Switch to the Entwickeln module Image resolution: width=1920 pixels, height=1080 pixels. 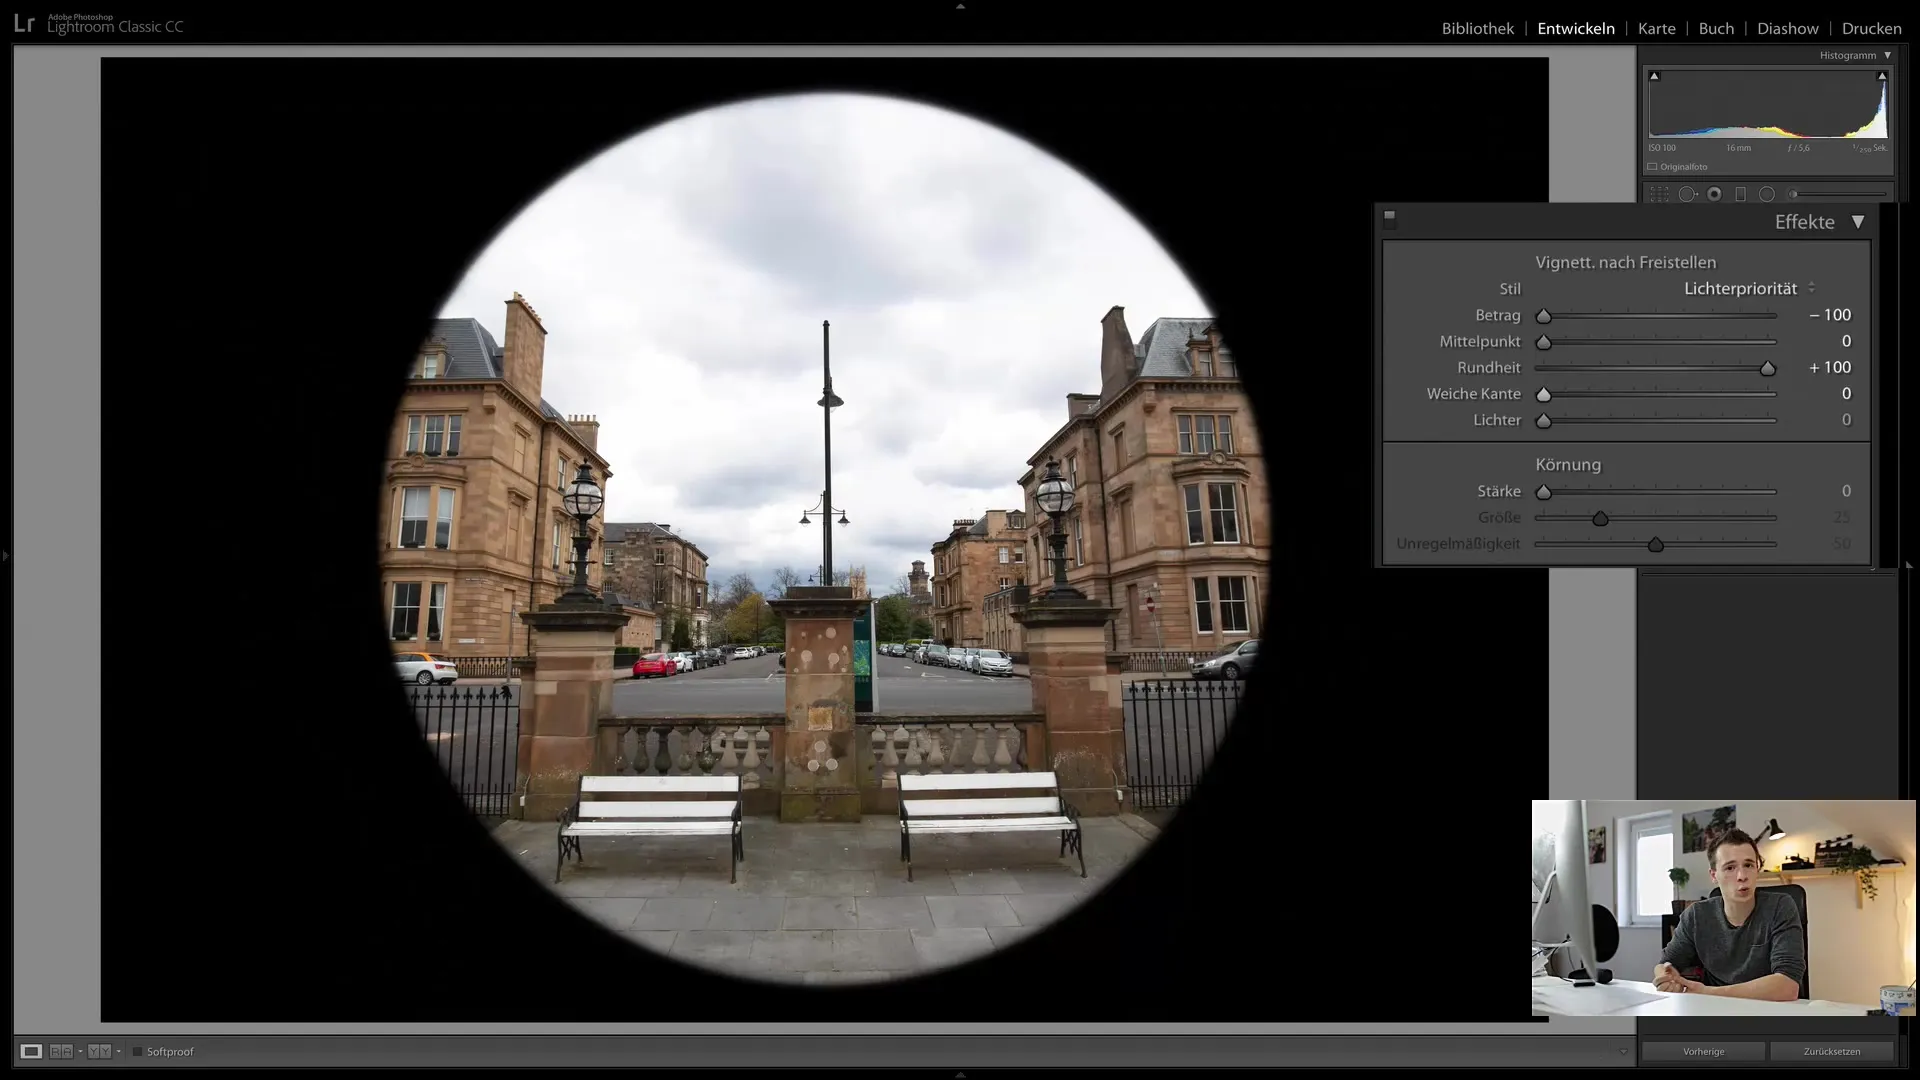[1576, 28]
